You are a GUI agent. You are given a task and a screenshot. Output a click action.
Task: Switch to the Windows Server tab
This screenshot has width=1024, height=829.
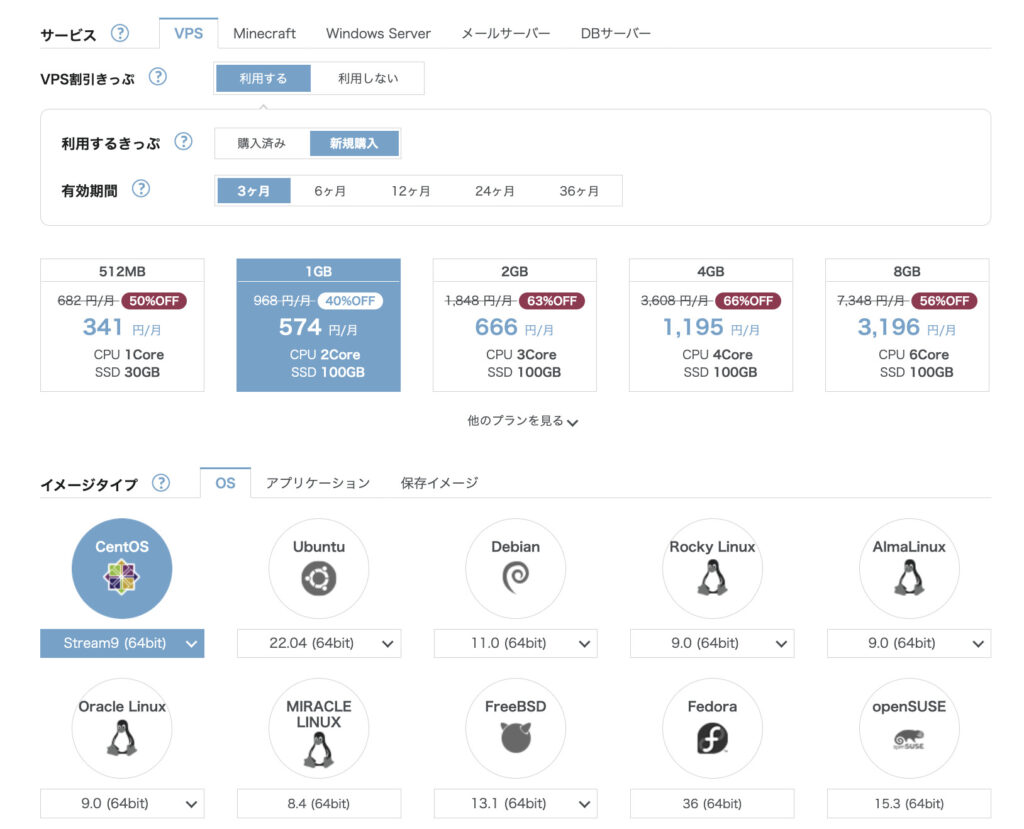pos(378,33)
